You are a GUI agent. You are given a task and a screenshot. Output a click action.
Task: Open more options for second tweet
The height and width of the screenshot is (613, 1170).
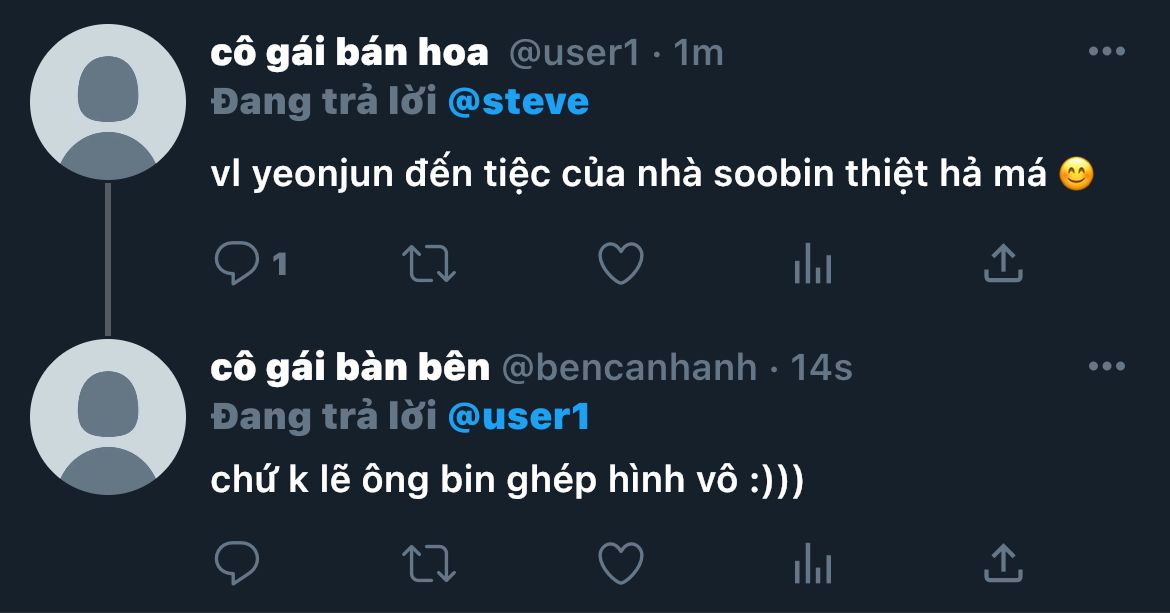pos(1107,367)
